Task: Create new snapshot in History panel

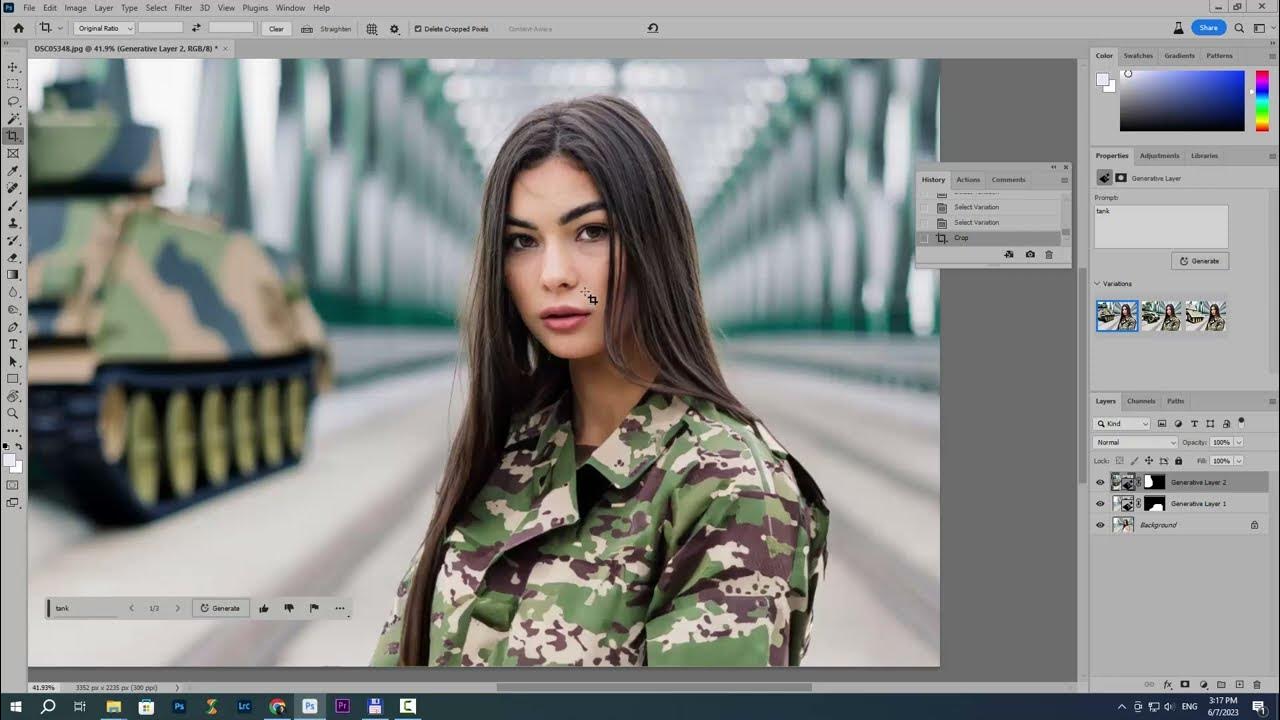Action: [1030, 255]
